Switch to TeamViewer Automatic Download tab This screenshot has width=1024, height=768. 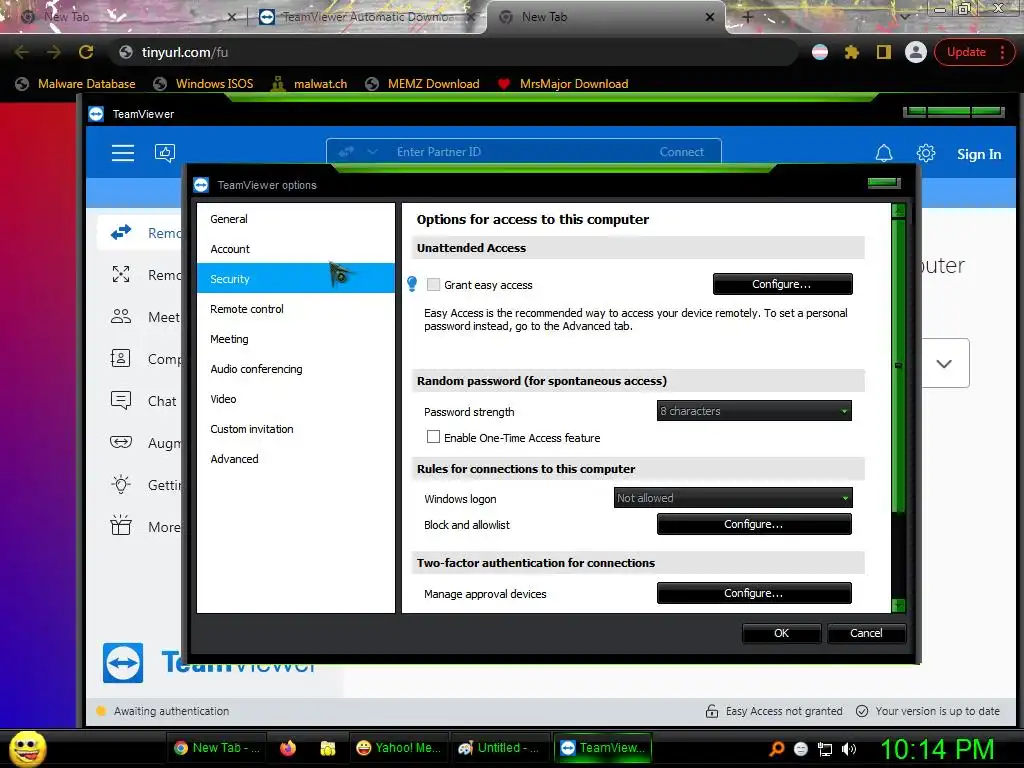click(x=367, y=17)
